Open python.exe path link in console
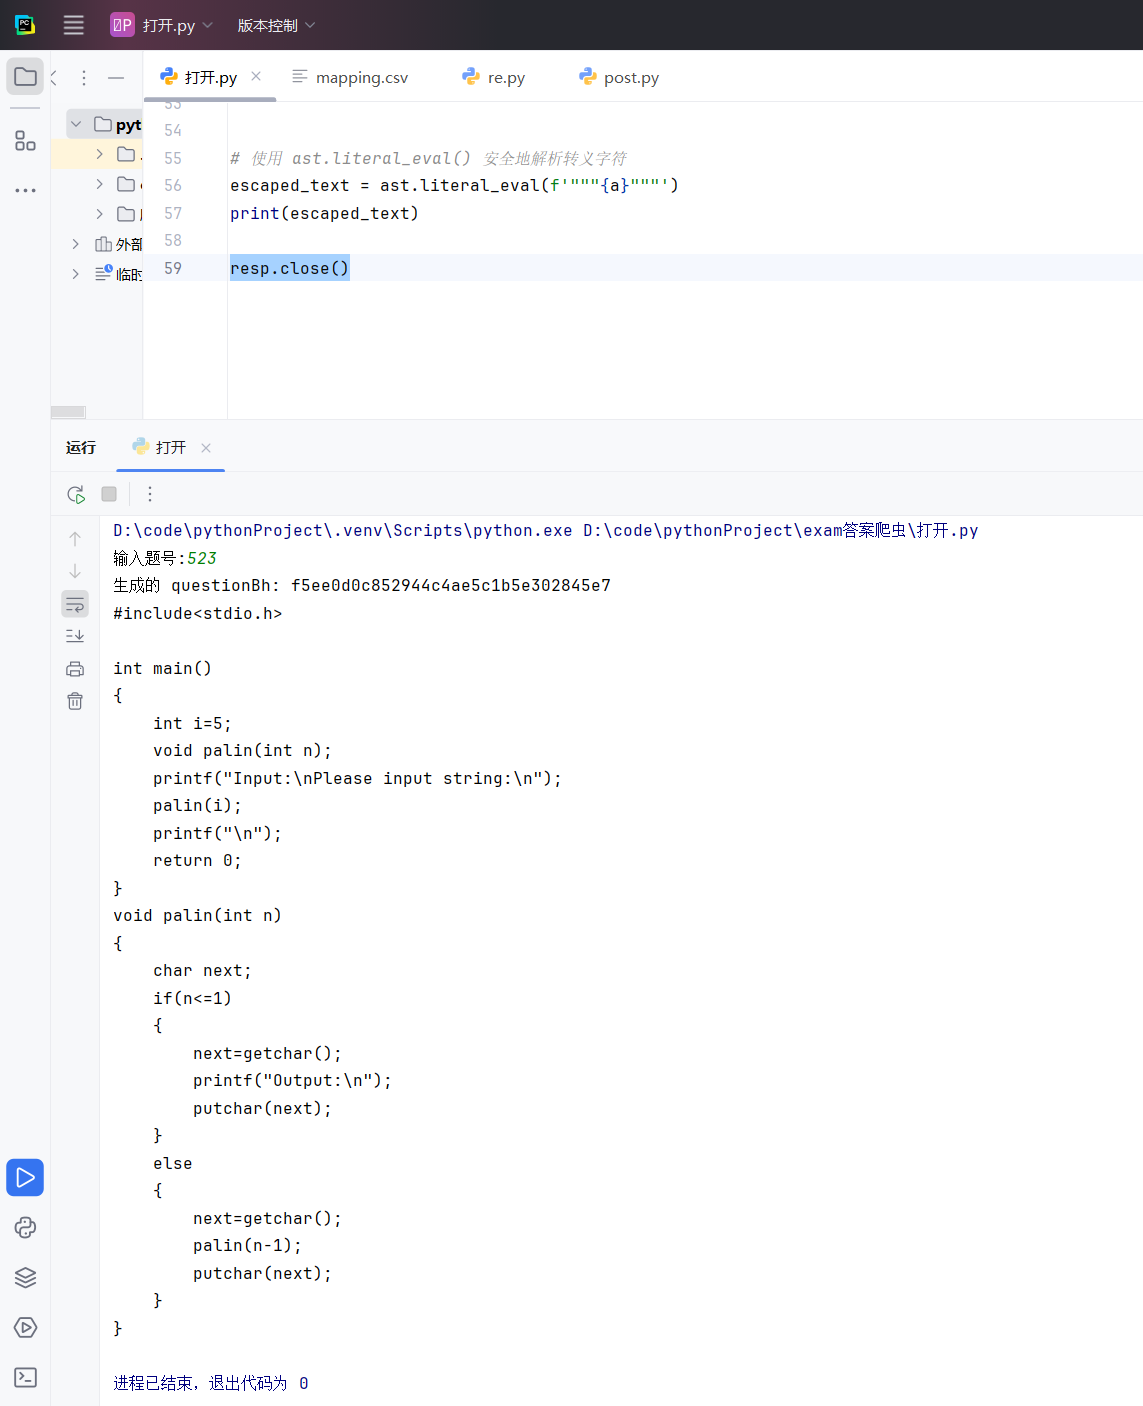Screen dimensions: 1143x1406 (343, 530)
